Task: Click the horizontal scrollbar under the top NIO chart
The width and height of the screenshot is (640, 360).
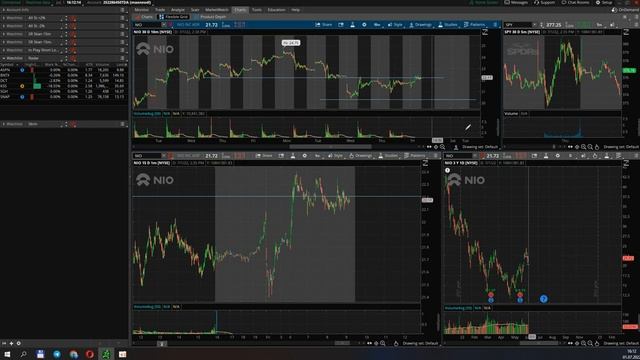Action: pos(331,147)
